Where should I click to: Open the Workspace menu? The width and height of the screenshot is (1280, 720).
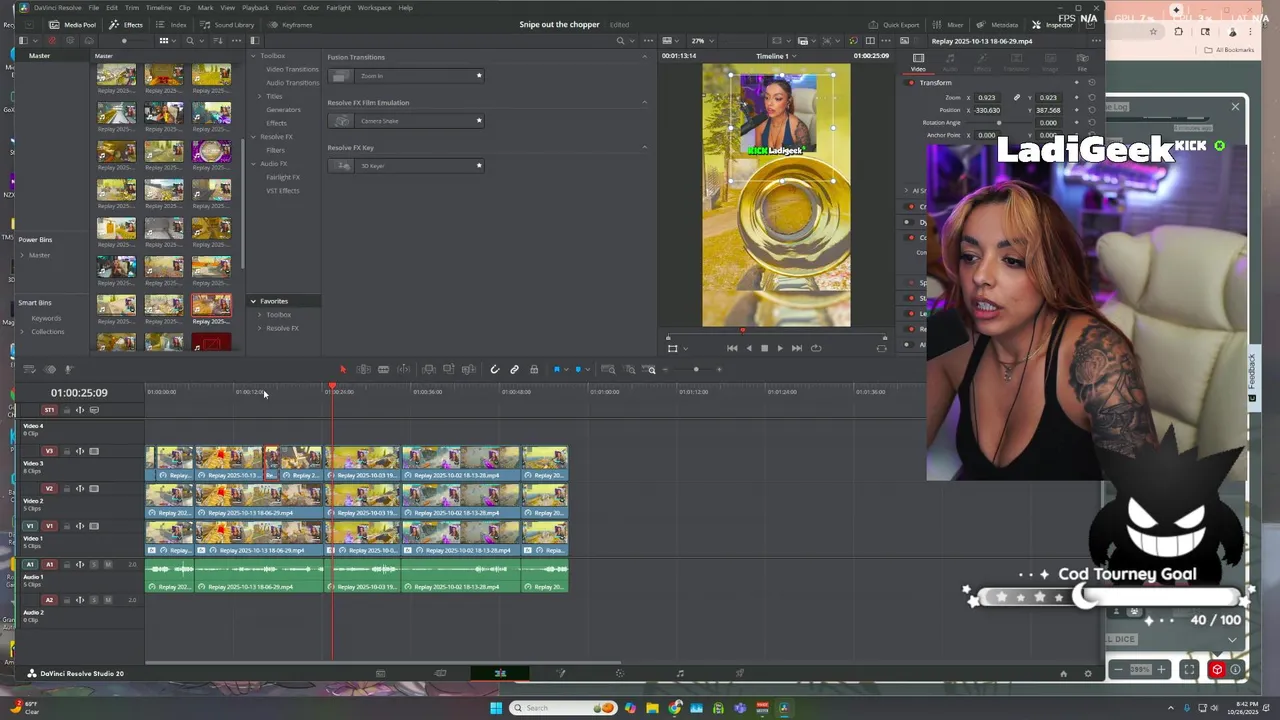pyautogui.click(x=374, y=7)
